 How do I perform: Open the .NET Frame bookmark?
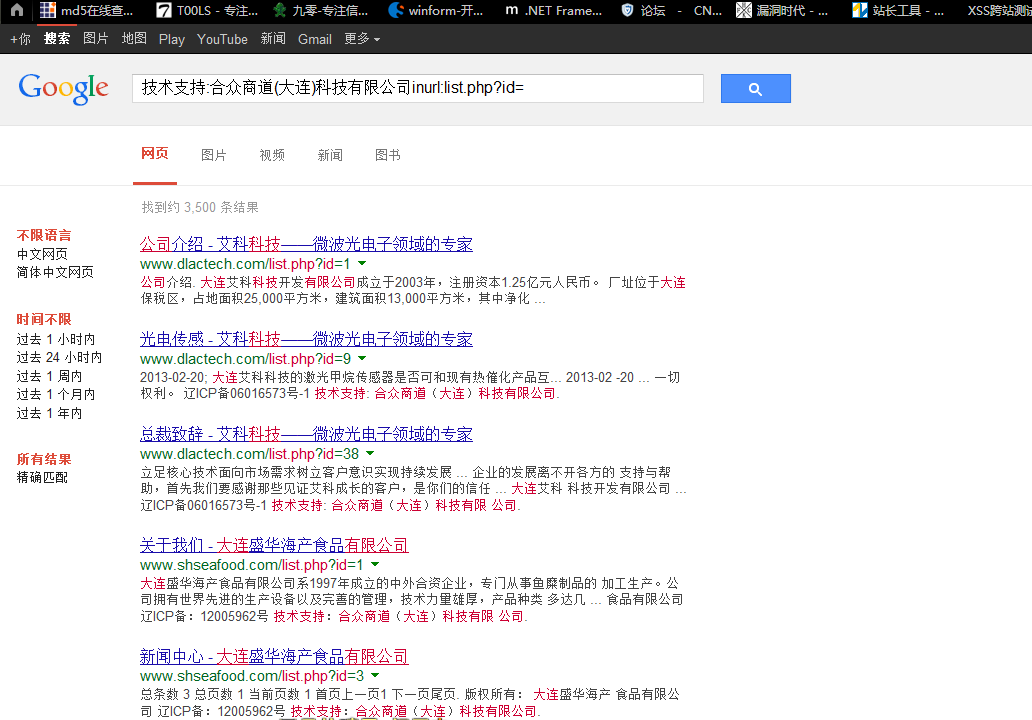click(x=554, y=10)
